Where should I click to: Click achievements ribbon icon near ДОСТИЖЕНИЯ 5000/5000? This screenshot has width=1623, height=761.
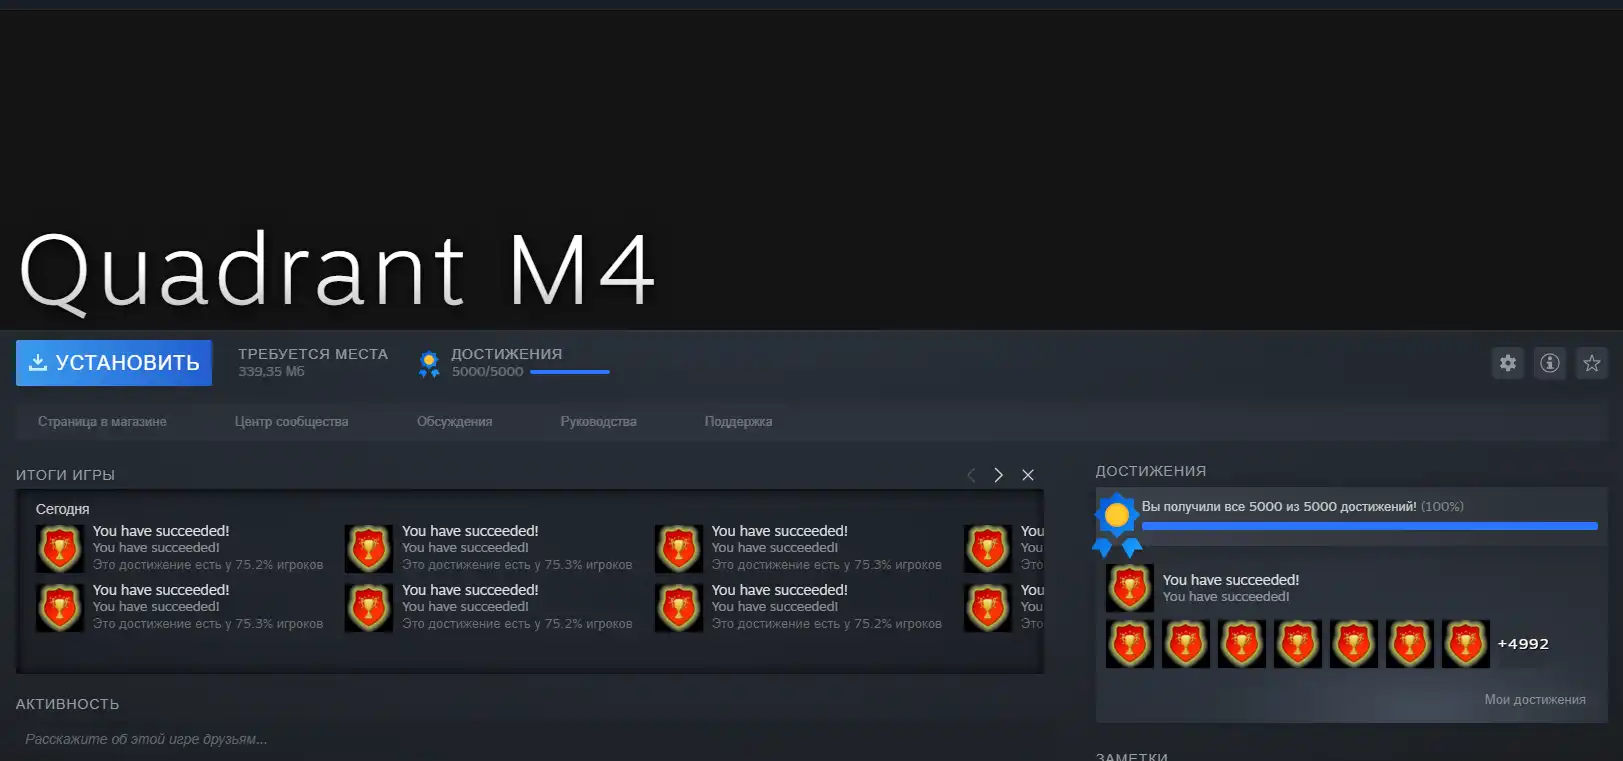point(429,364)
